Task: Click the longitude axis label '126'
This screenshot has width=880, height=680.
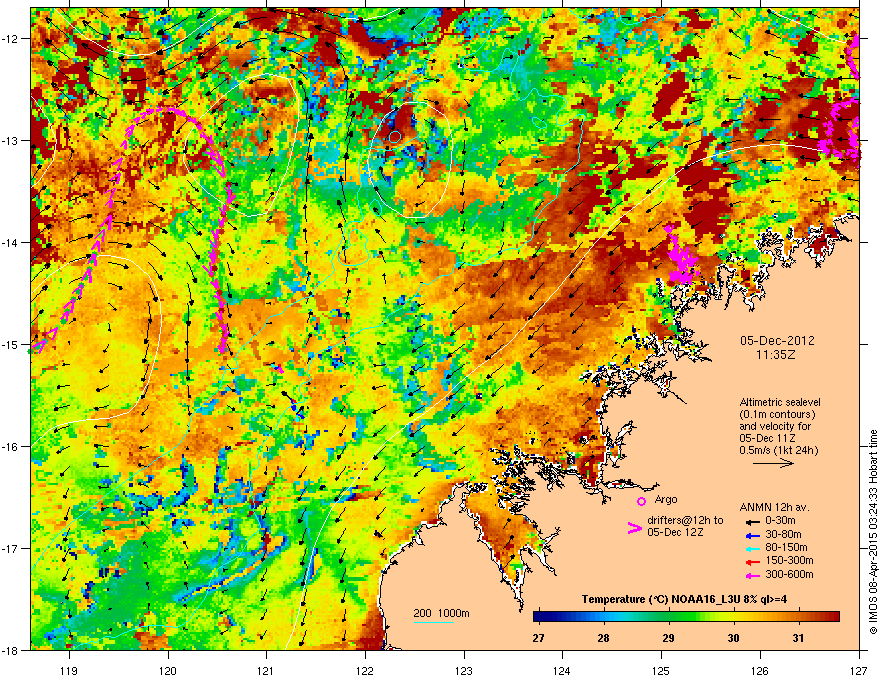Action: coord(760,670)
